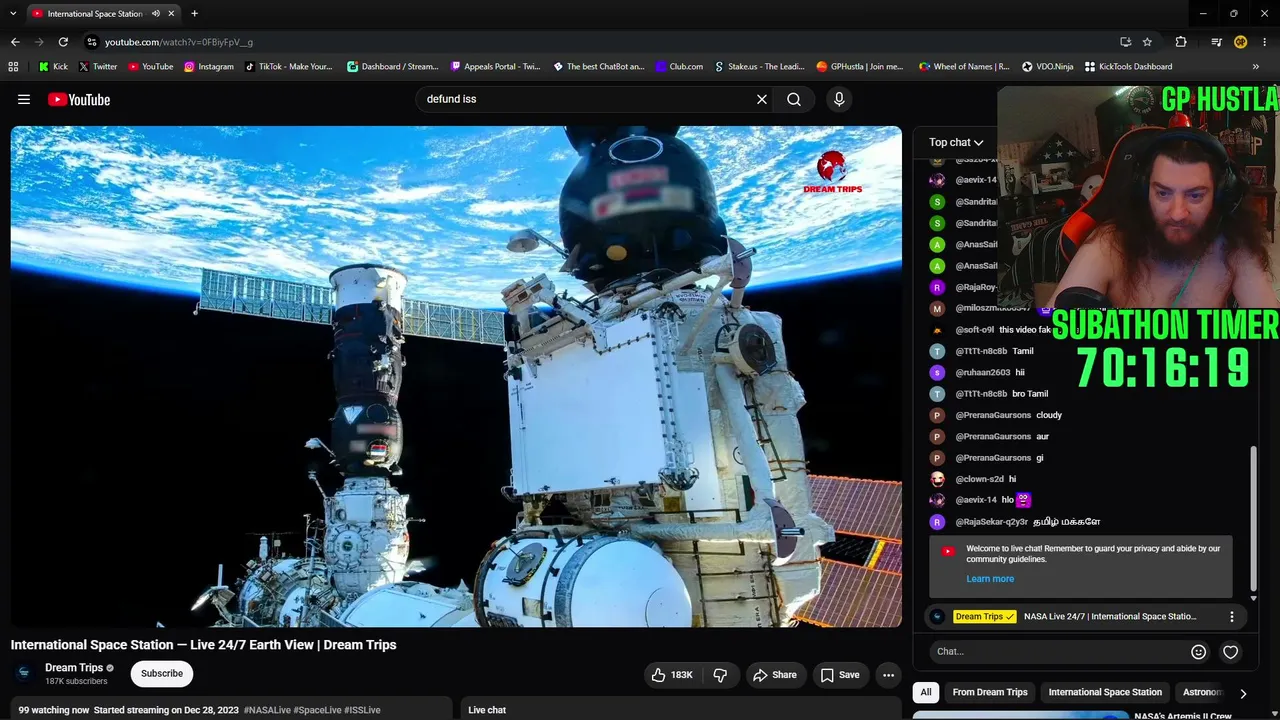1280x720 pixels.
Task: Follow the Learn more chat guidelines link
Action: (x=990, y=579)
